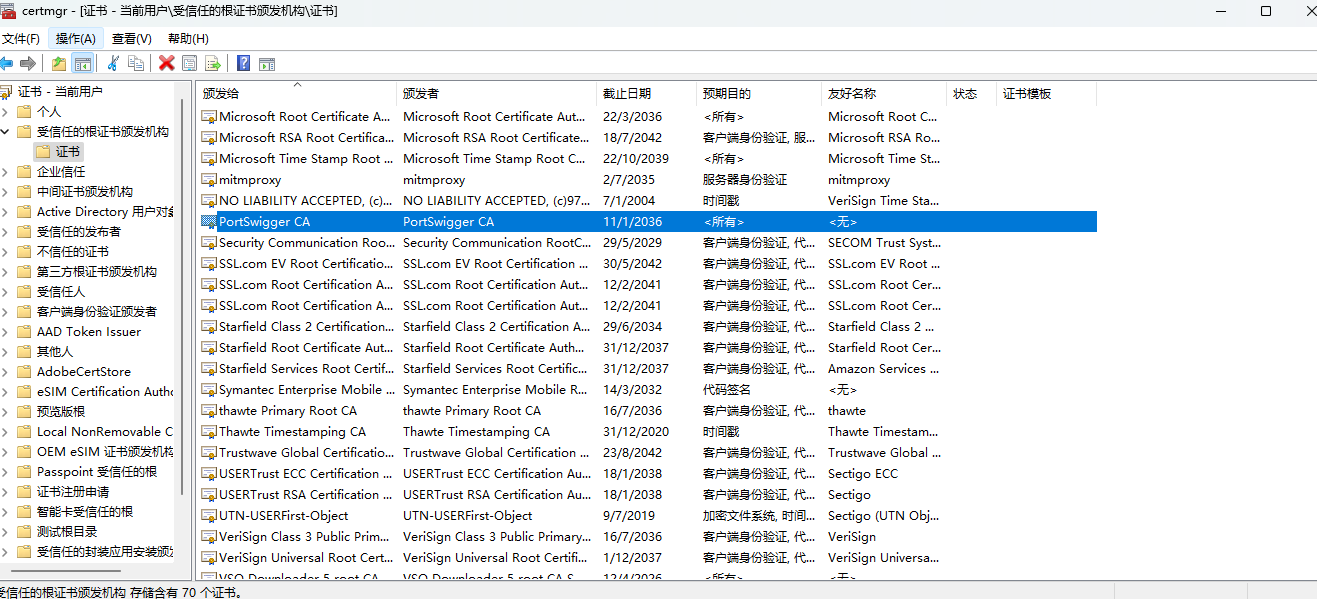
Task: Open the 帮助(H) menu
Action: pos(188,38)
